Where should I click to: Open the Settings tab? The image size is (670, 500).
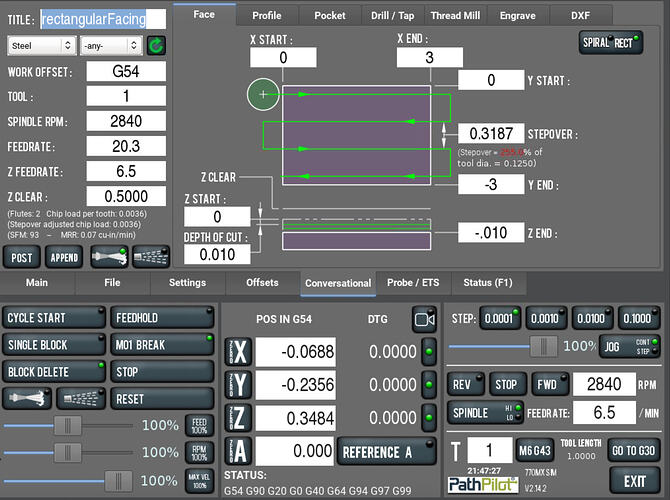(187, 282)
